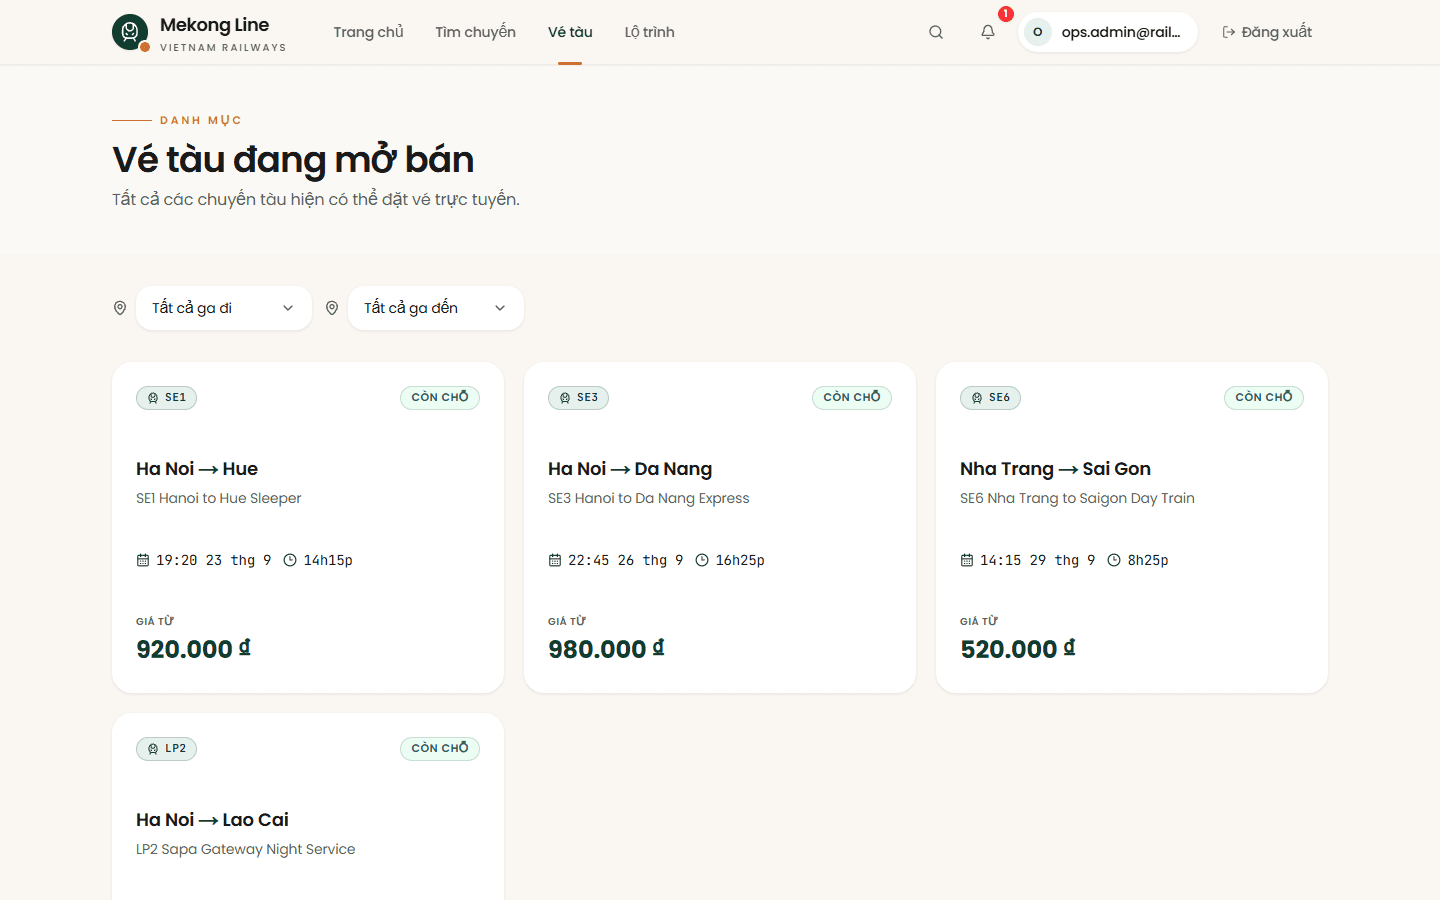Screen dimensions: 1440x900
Task: Open the 'Tất cả ga đến' arrival dropdown
Action: [x=436, y=308]
